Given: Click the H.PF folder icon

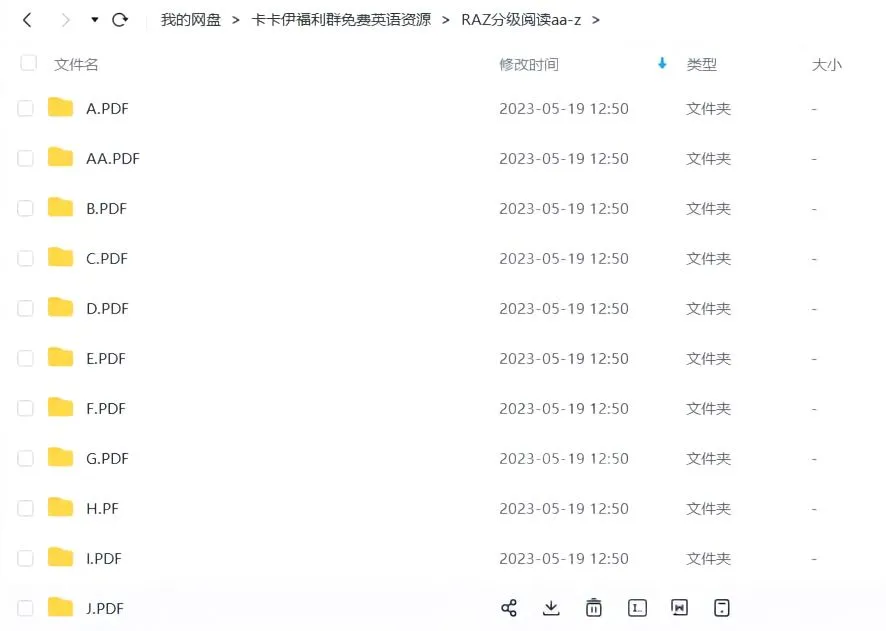Looking at the screenshot, I should click(60, 507).
